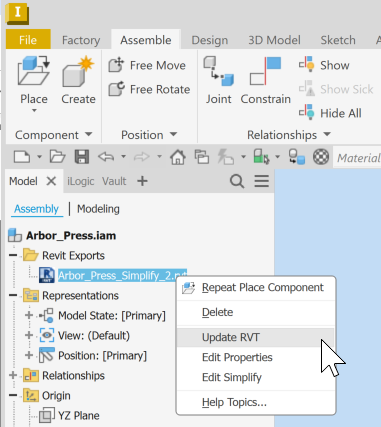Choose Update RVT in context menu
This screenshot has height=427, width=381.
point(256,337)
